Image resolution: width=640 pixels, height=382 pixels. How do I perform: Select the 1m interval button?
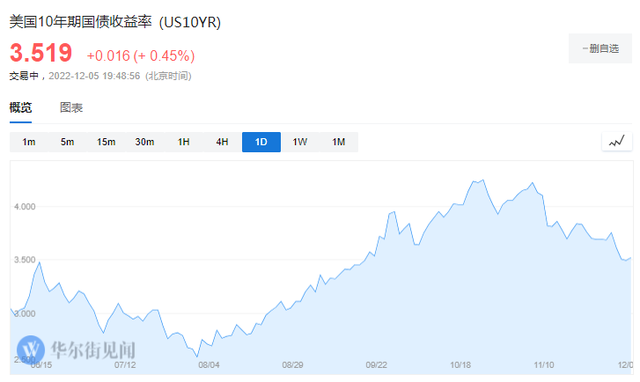point(29,142)
